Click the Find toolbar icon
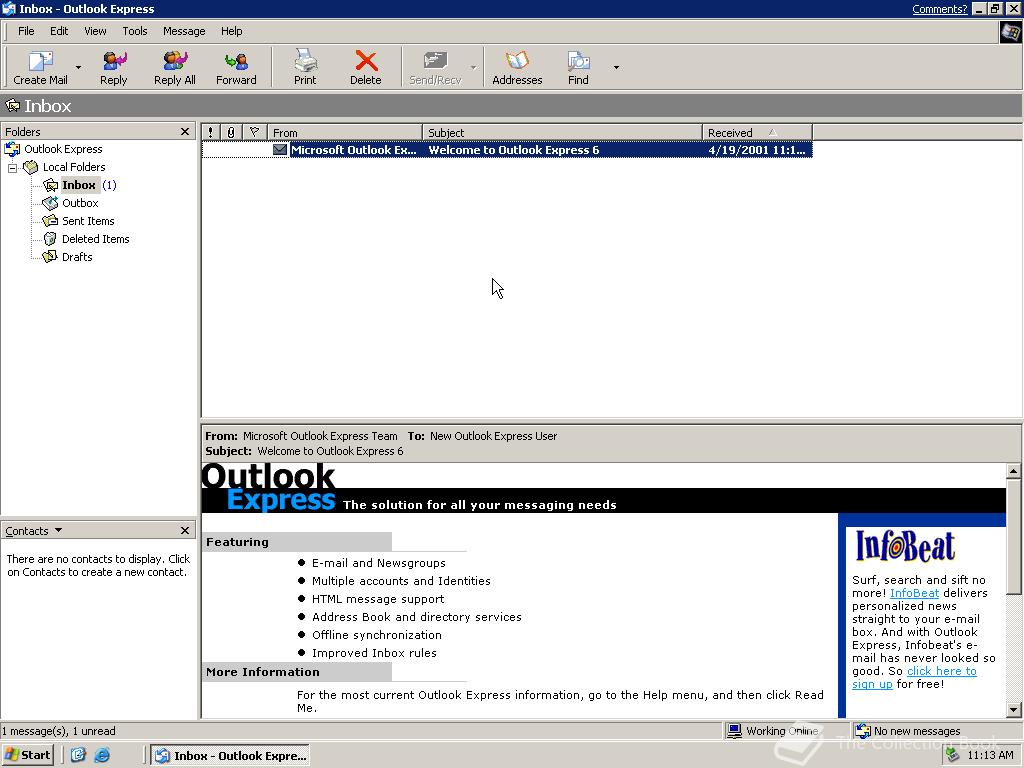This screenshot has width=1024, height=768. 578,61
